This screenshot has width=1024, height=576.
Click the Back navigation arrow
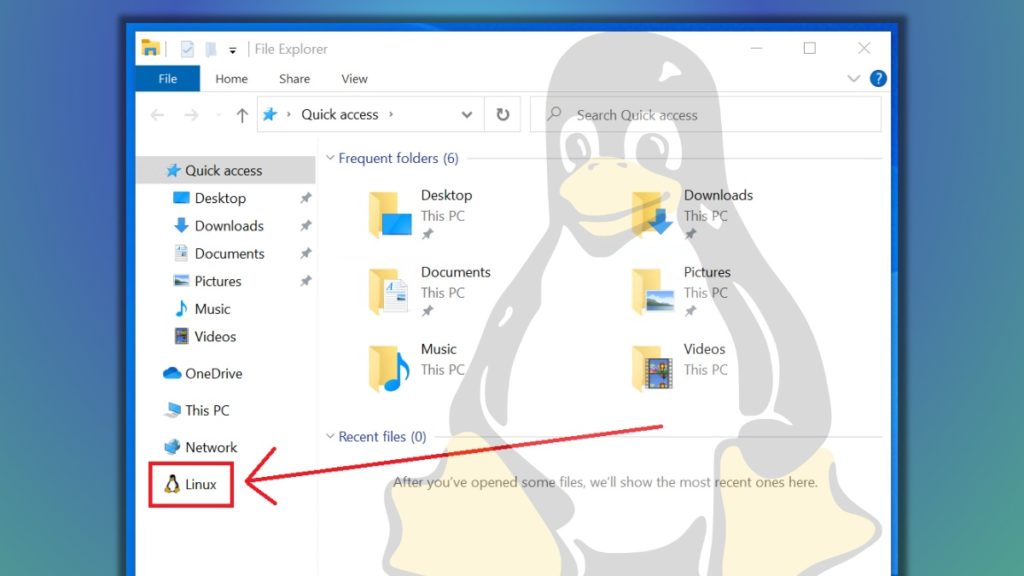pyautogui.click(x=157, y=114)
